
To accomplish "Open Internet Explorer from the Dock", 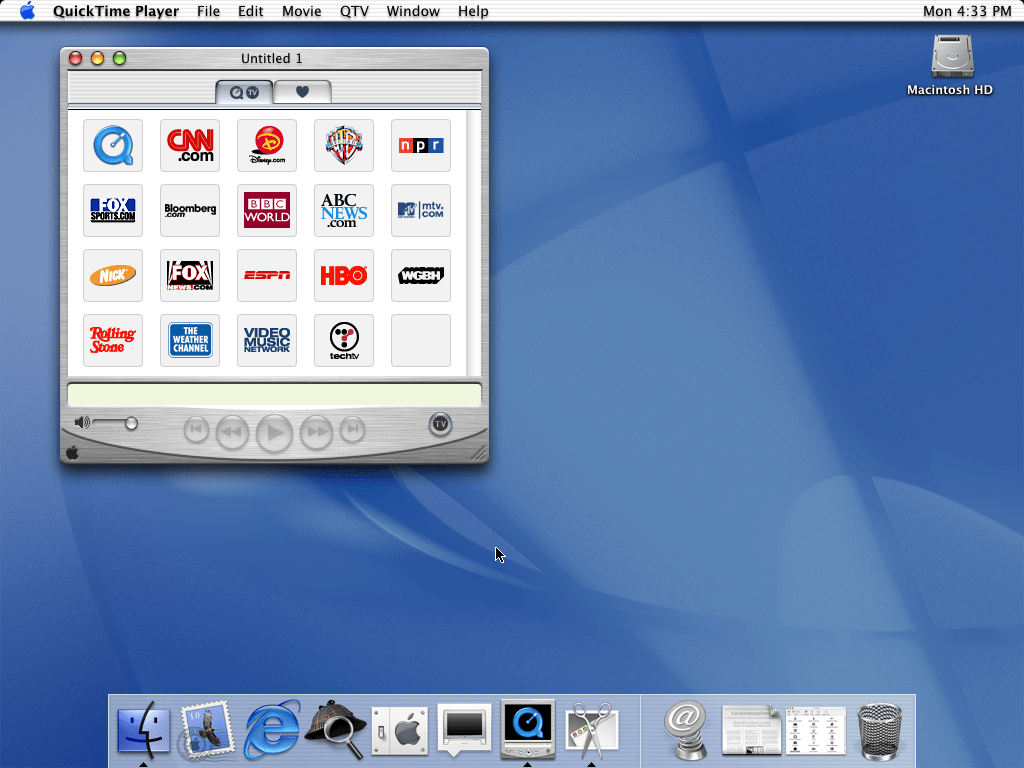I will [272, 729].
